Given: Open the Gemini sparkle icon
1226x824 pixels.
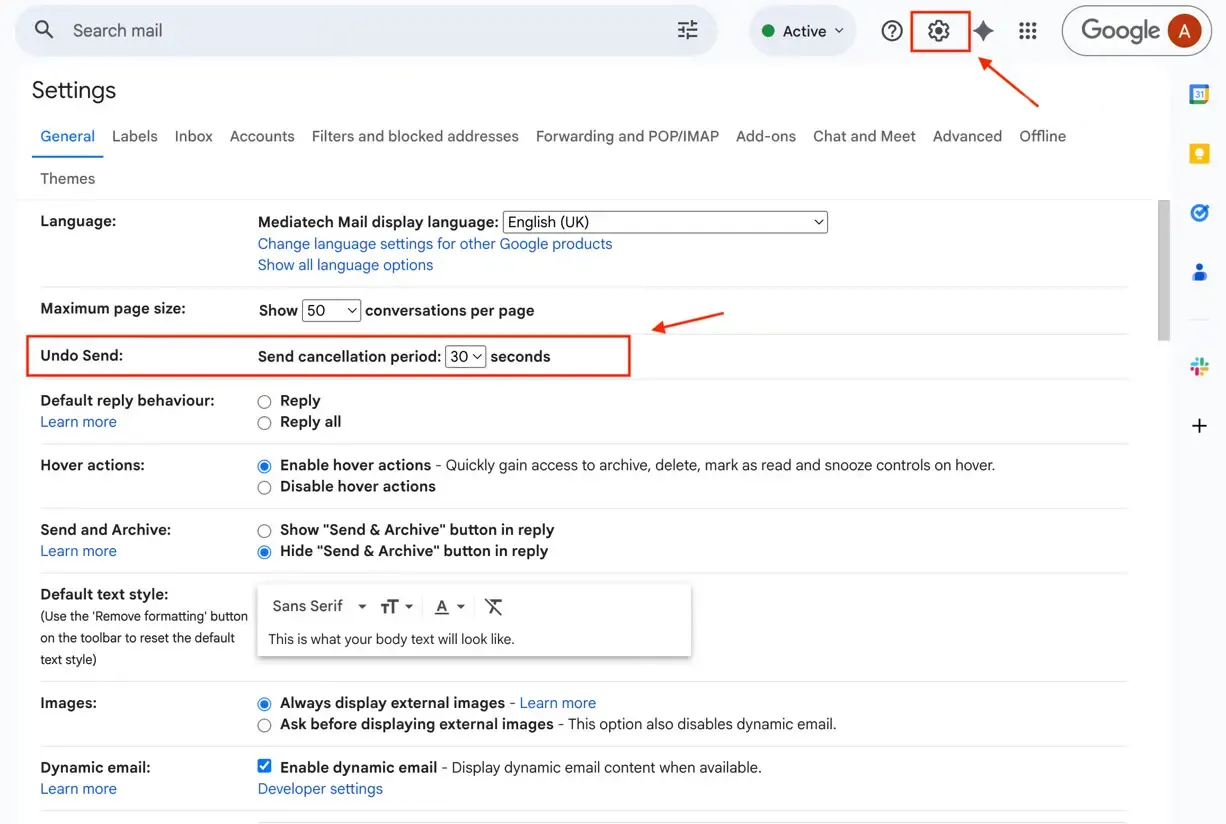Looking at the screenshot, I should pos(984,31).
